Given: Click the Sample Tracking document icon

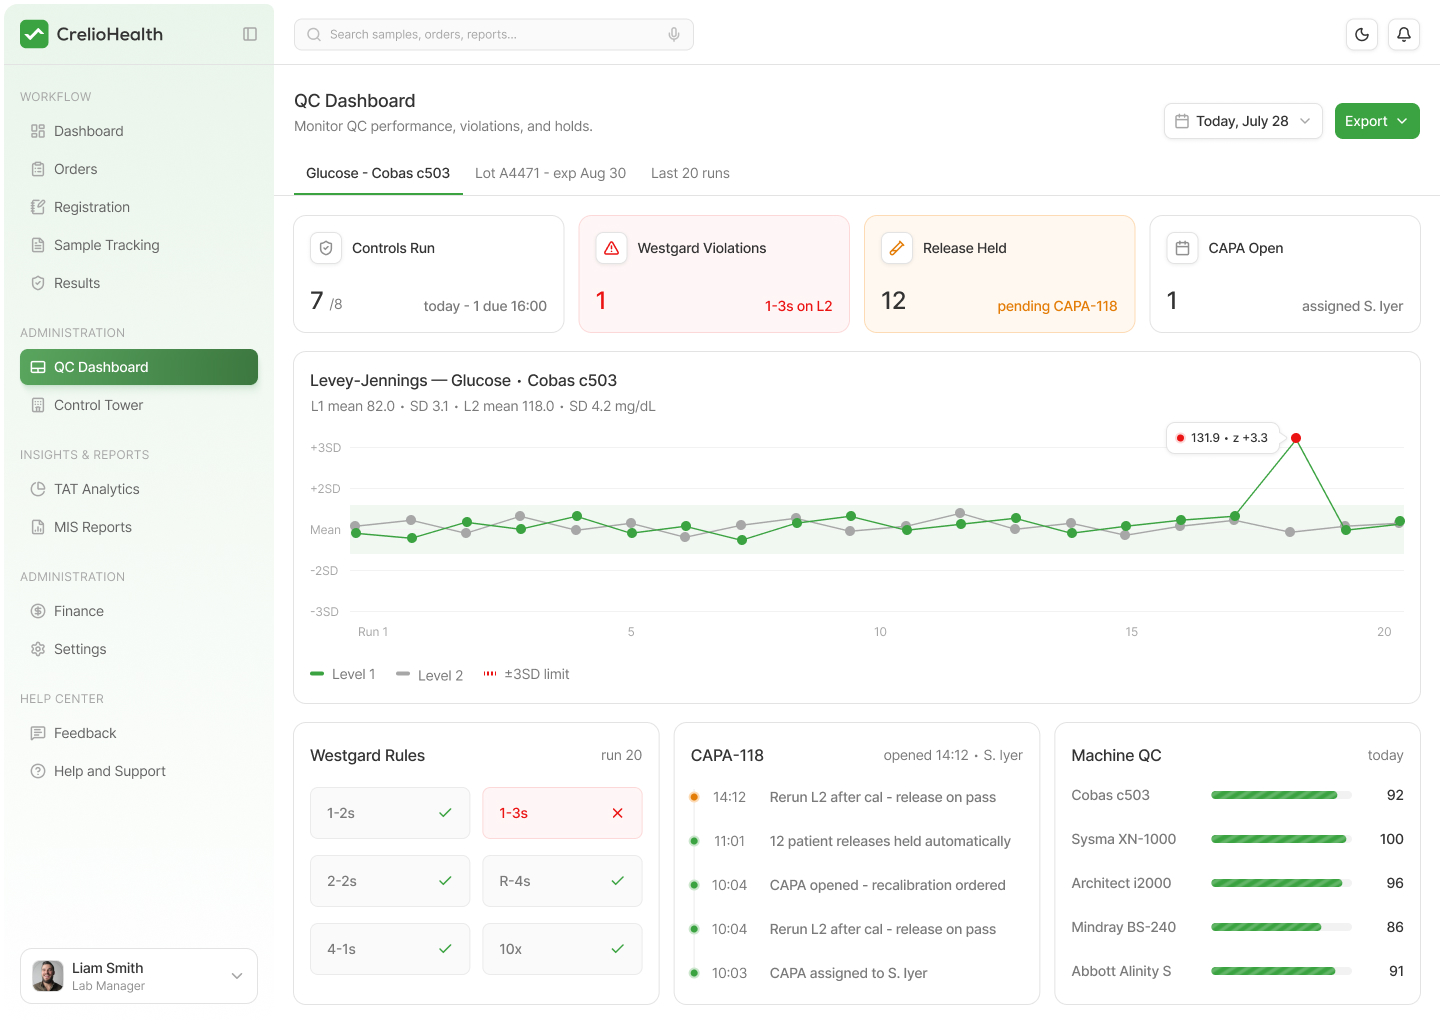Looking at the screenshot, I should (x=38, y=245).
